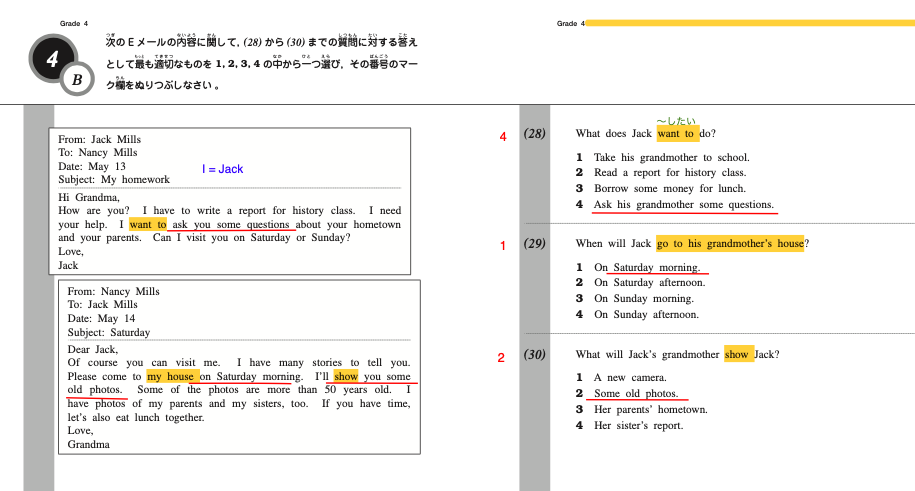Click the red answer number 1 beside question 29

(x=503, y=246)
